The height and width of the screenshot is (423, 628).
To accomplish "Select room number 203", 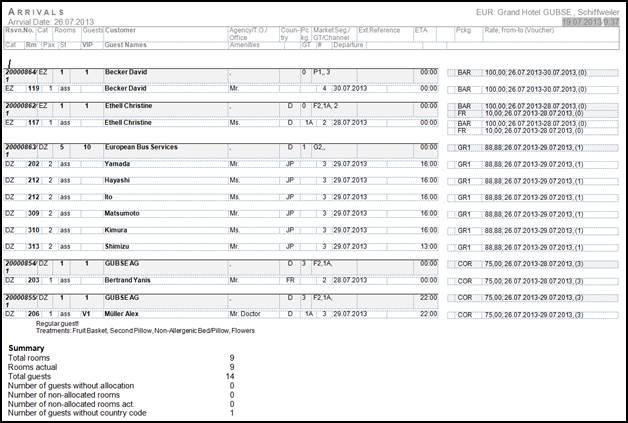I will pyautogui.click(x=34, y=280).
